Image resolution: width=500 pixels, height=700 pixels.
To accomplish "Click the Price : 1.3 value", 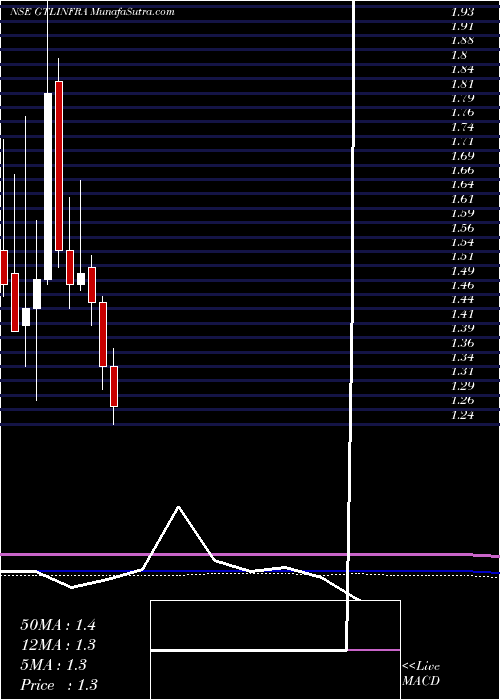I will (58, 685).
